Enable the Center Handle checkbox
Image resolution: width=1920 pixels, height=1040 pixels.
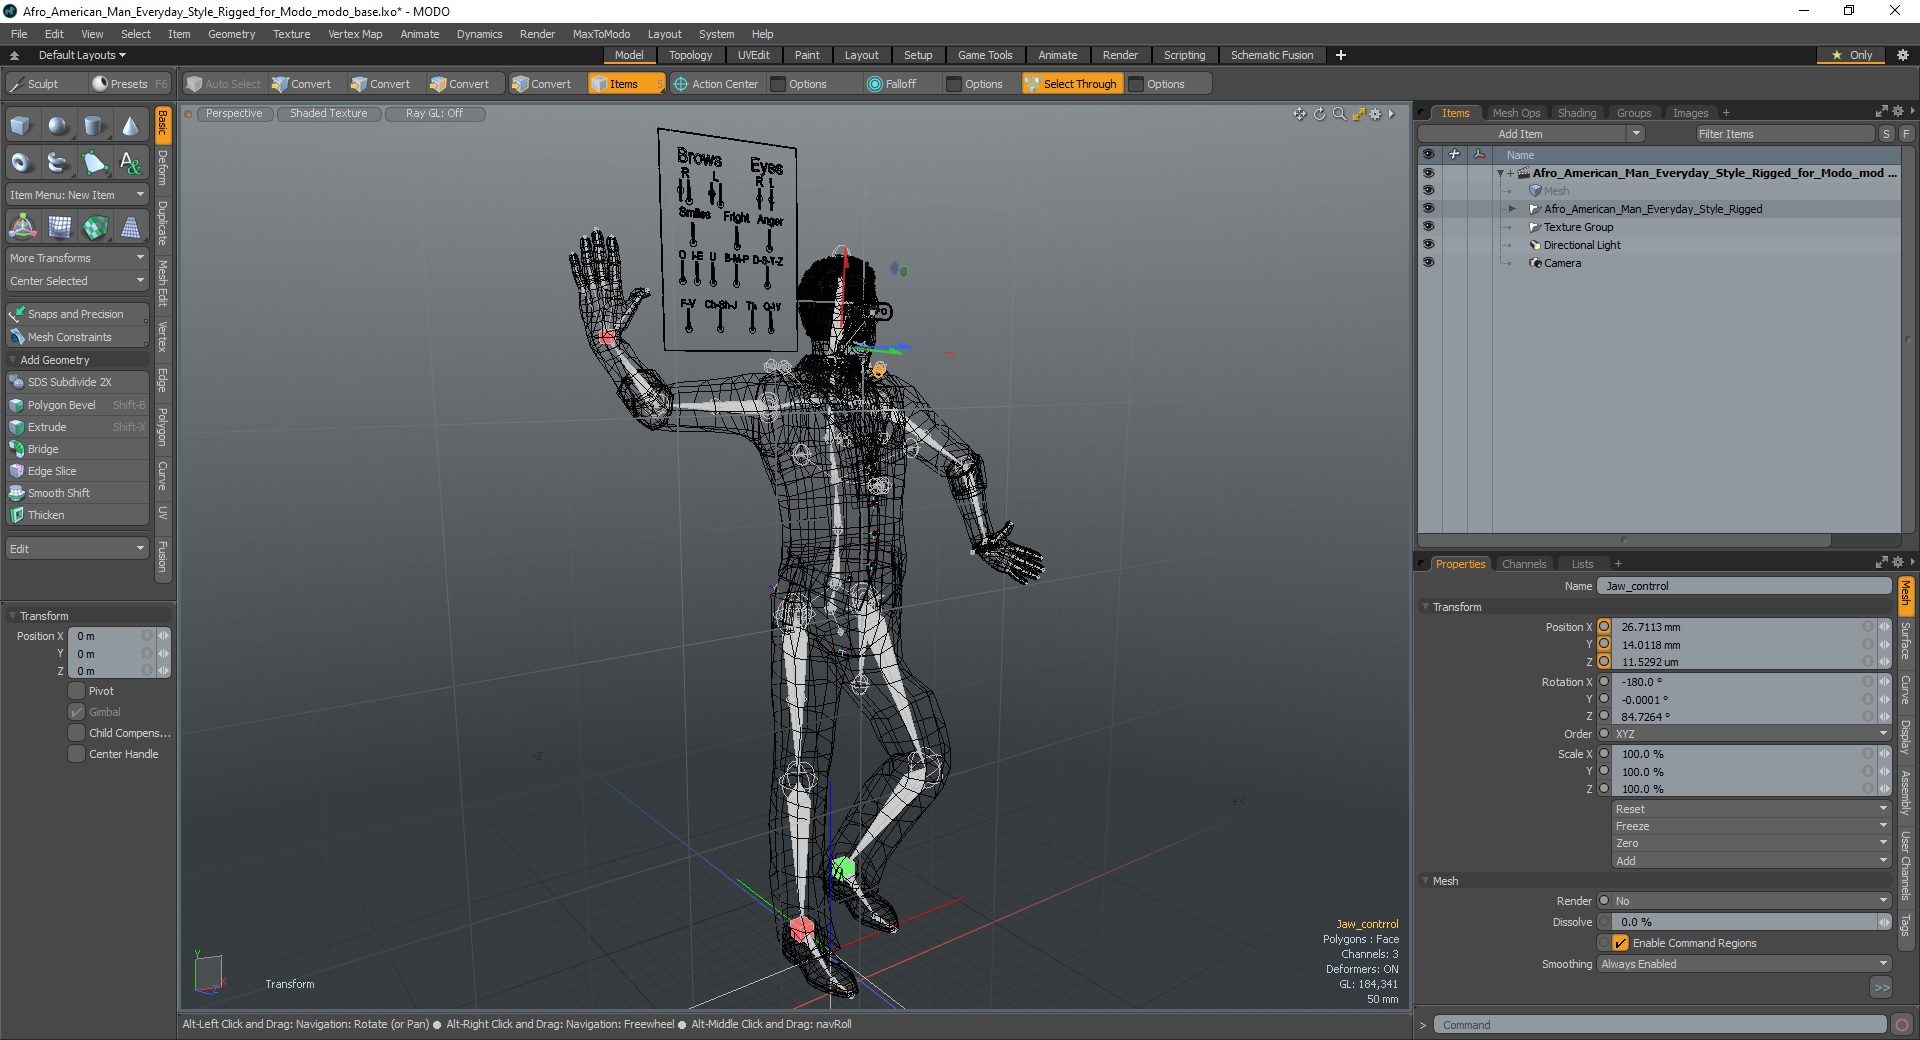(x=77, y=754)
